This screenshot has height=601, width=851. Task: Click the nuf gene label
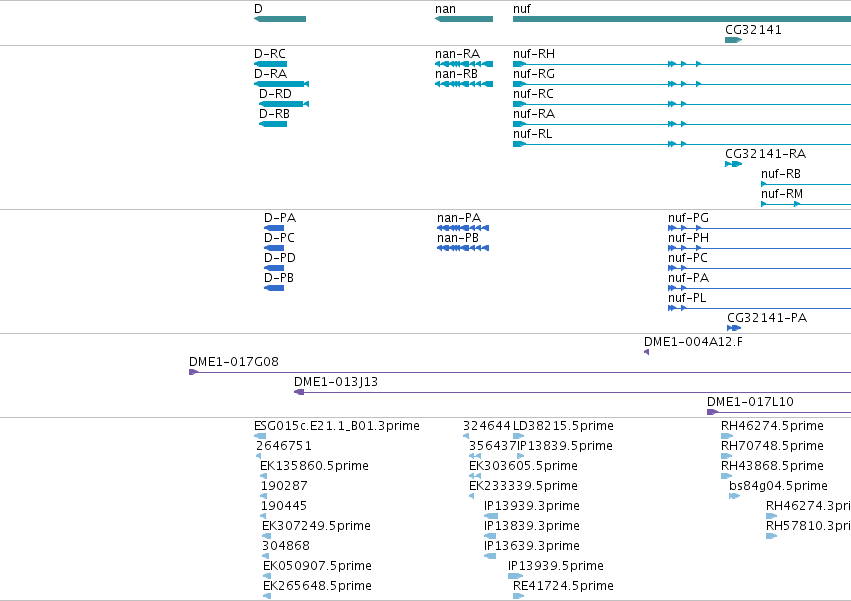pyautogui.click(x=522, y=9)
